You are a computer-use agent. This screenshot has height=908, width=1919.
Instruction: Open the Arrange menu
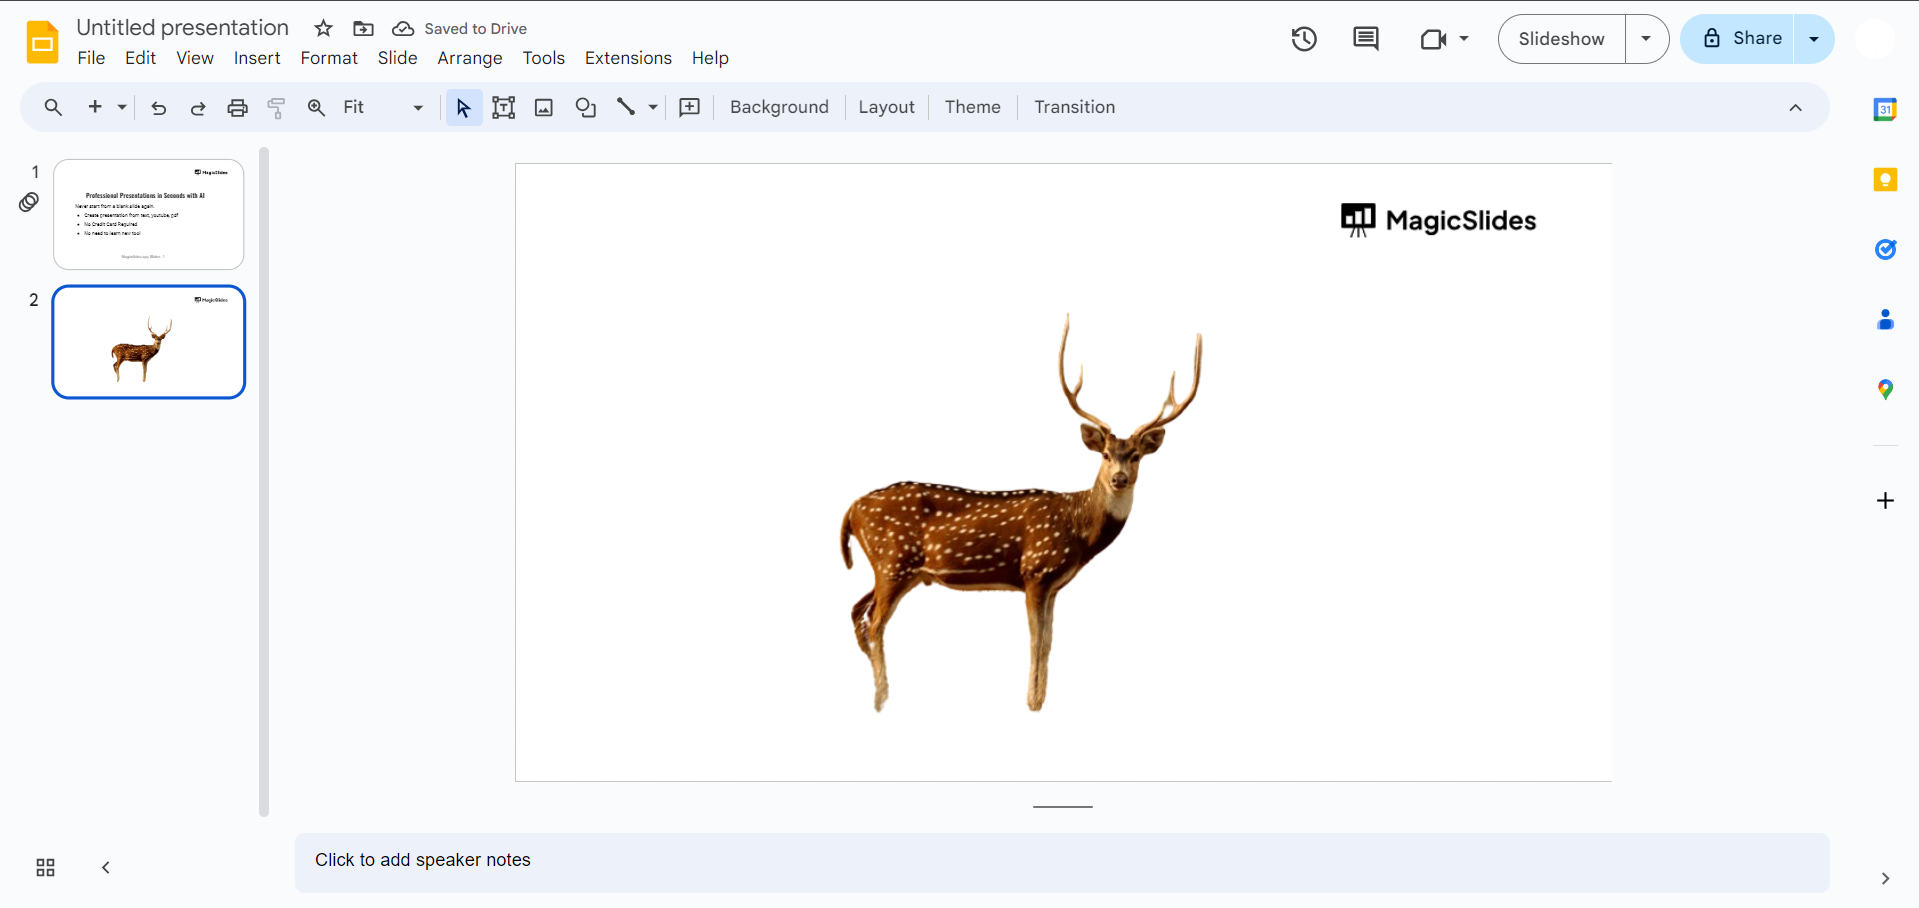pyautogui.click(x=469, y=58)
